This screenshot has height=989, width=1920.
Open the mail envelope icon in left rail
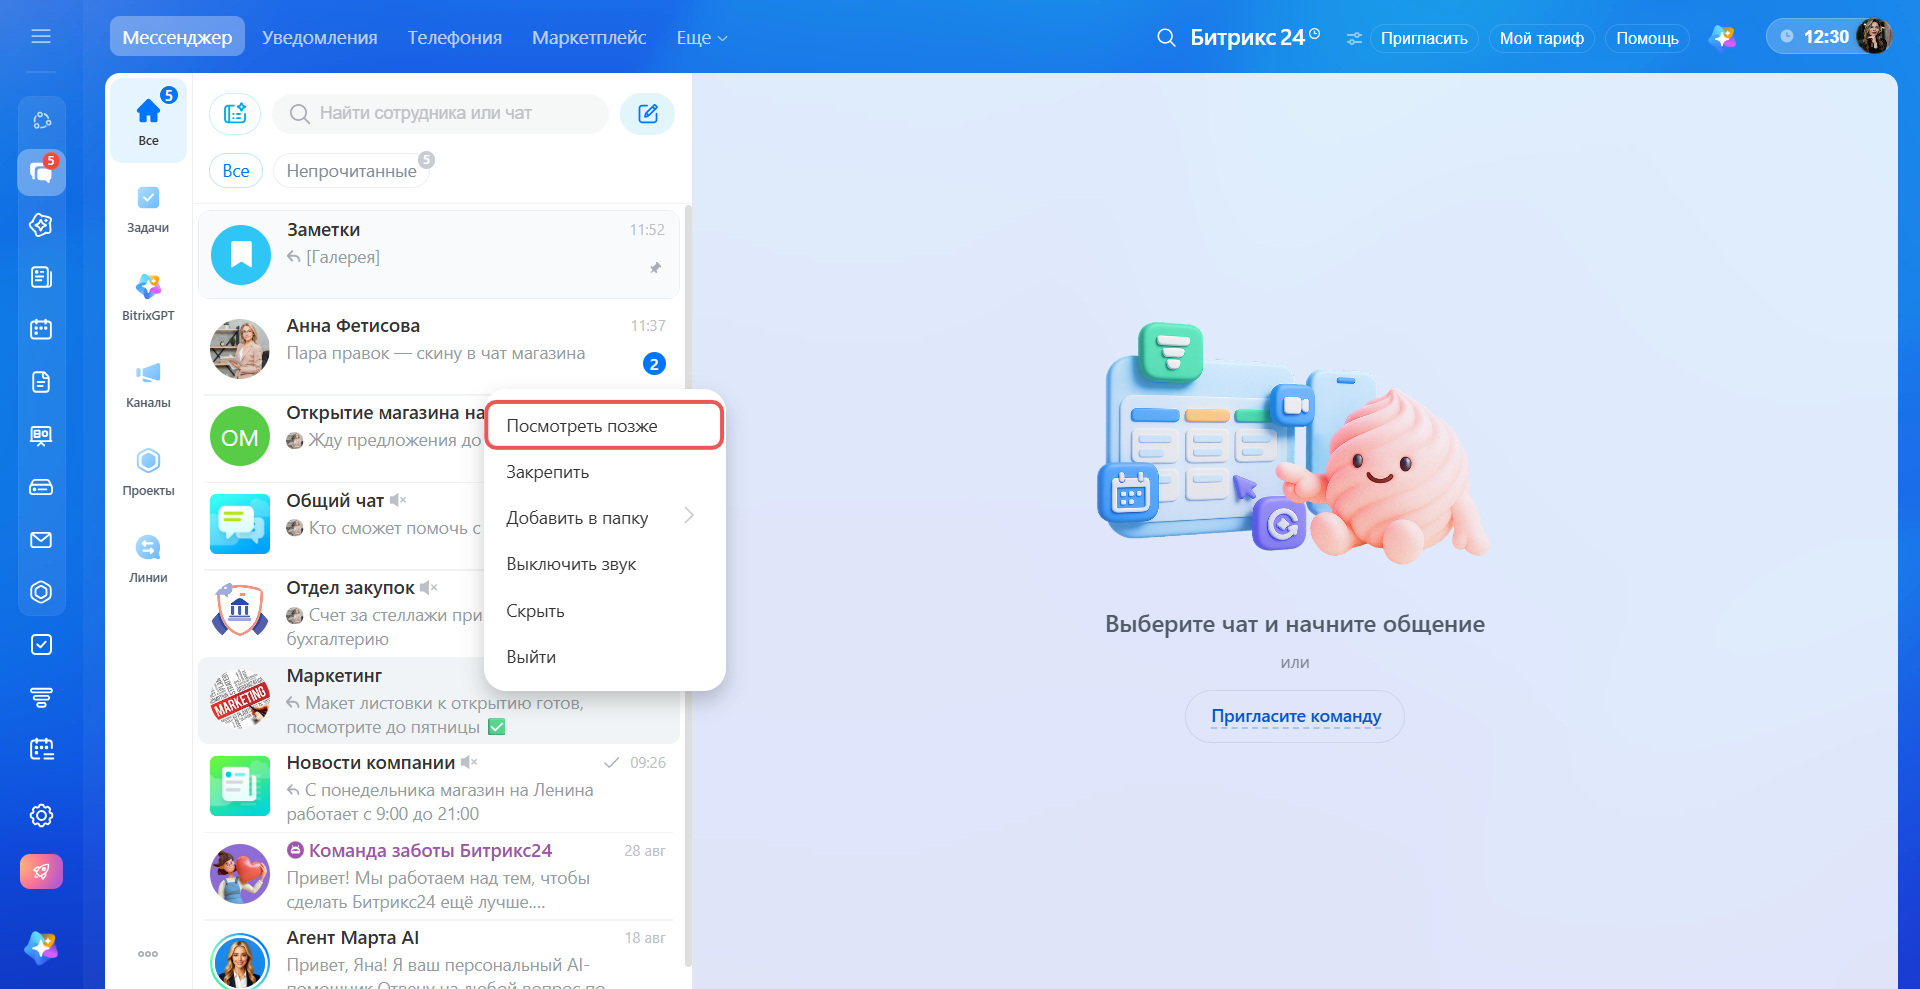41,540
